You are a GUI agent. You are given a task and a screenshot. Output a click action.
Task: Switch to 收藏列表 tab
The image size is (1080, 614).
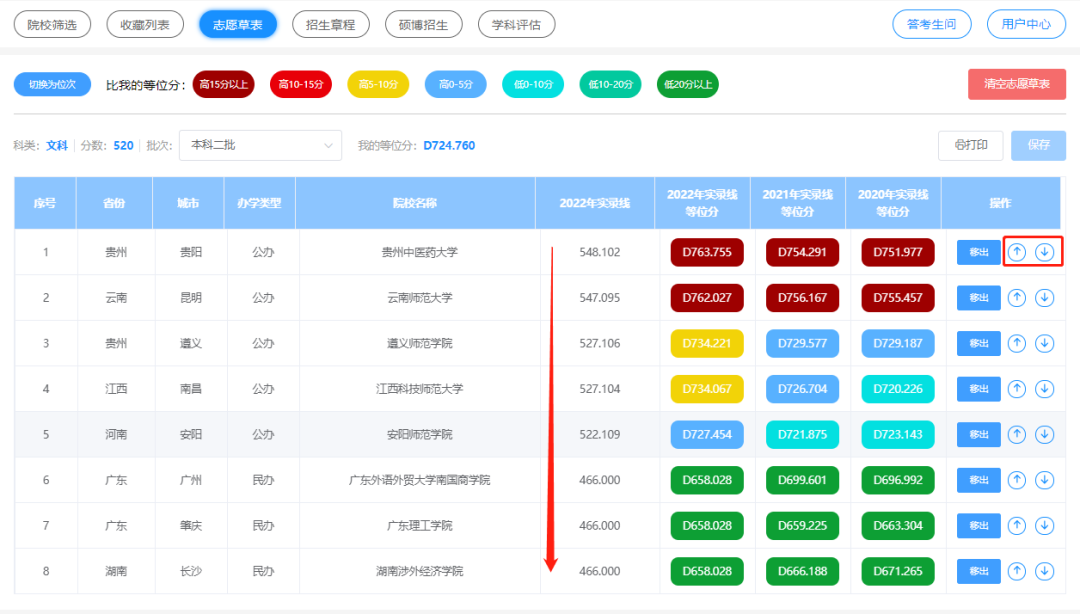[145, 25]
